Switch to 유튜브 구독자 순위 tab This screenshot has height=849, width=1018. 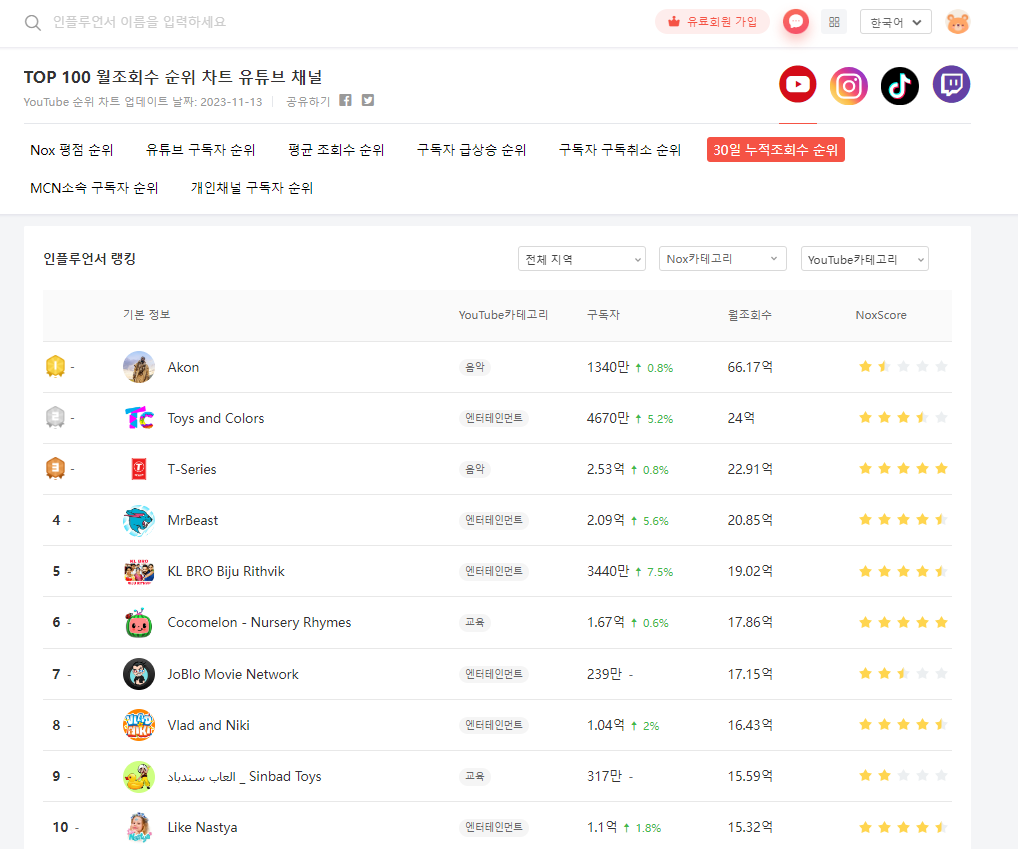[200, 150]
